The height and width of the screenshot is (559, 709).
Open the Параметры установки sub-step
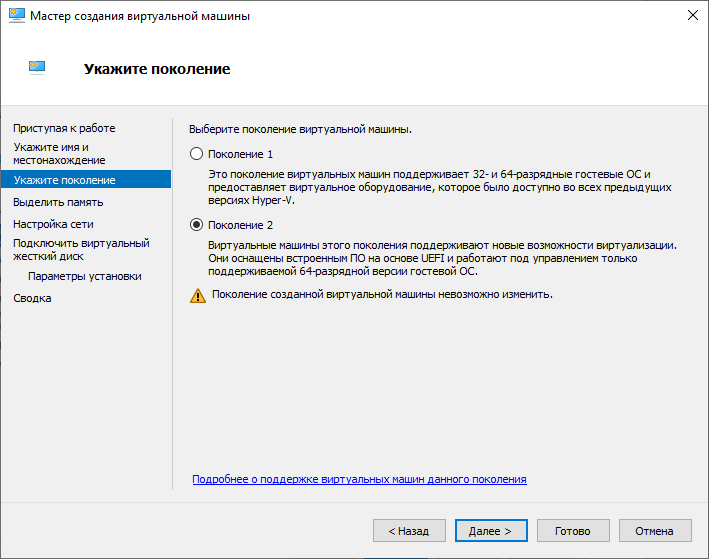pyautogui.click(x=85, y=276)
